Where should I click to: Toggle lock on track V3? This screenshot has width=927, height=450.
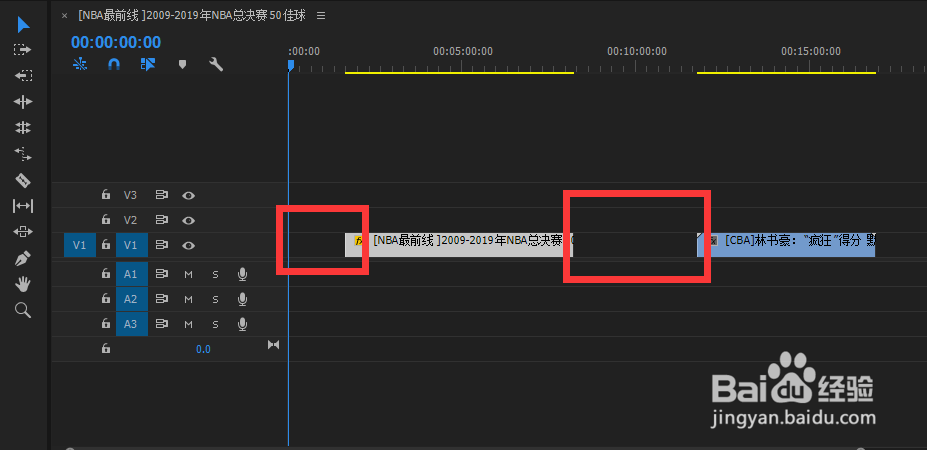[x=106, y=195]
